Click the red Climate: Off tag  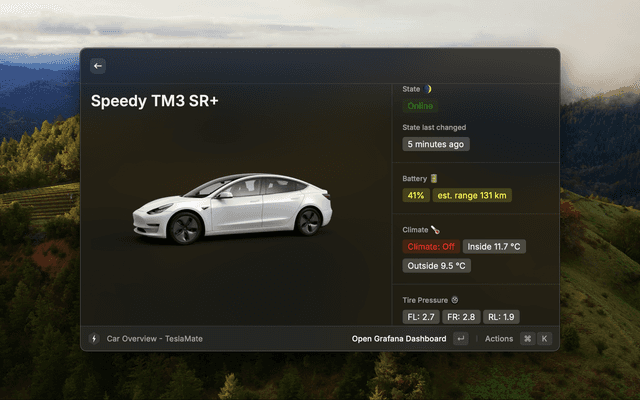point(430,247)
